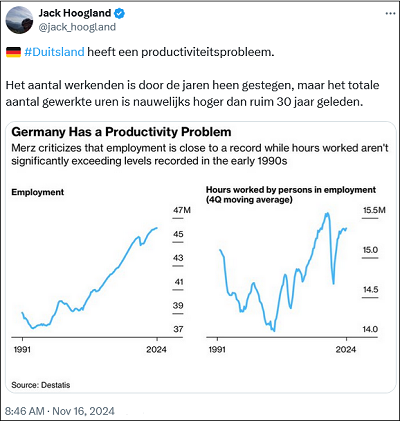Image resolution: width=400 pixels, height=421 pixels.
Task: Open the three-dot more options menu
Action: 390,14
